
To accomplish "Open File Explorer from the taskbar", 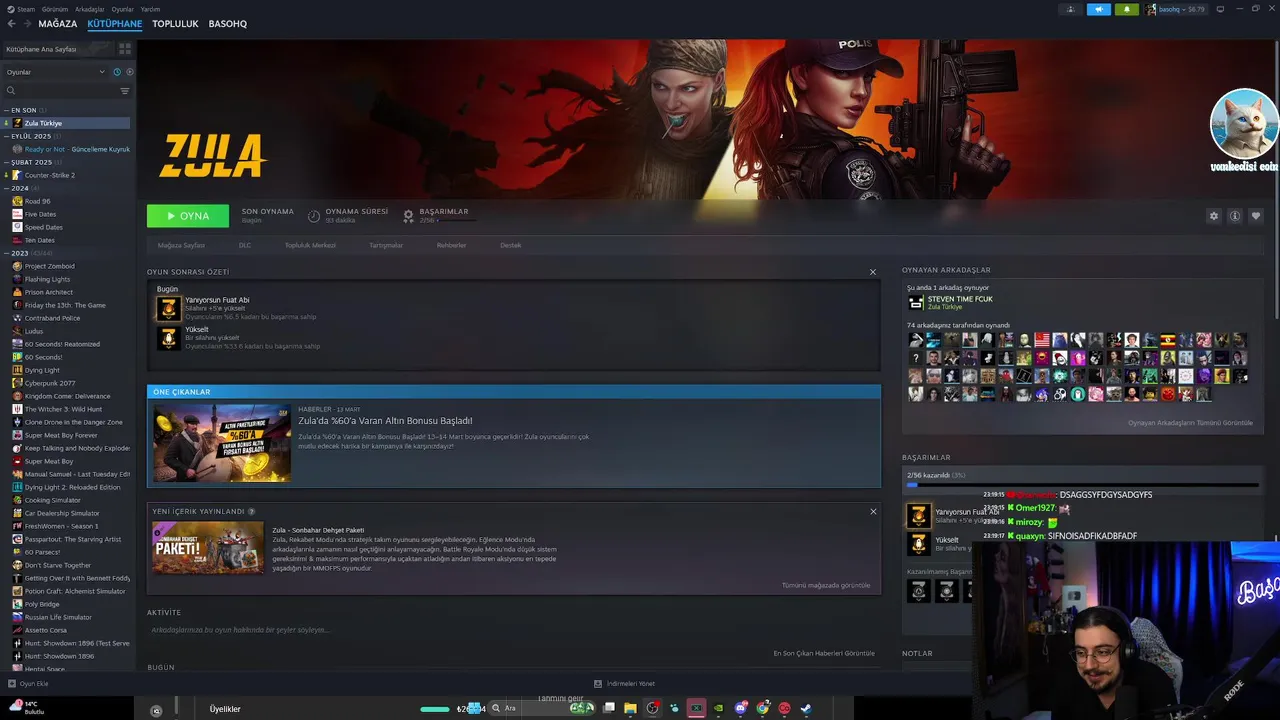I will pyautogui.click(x=630, y=708).
